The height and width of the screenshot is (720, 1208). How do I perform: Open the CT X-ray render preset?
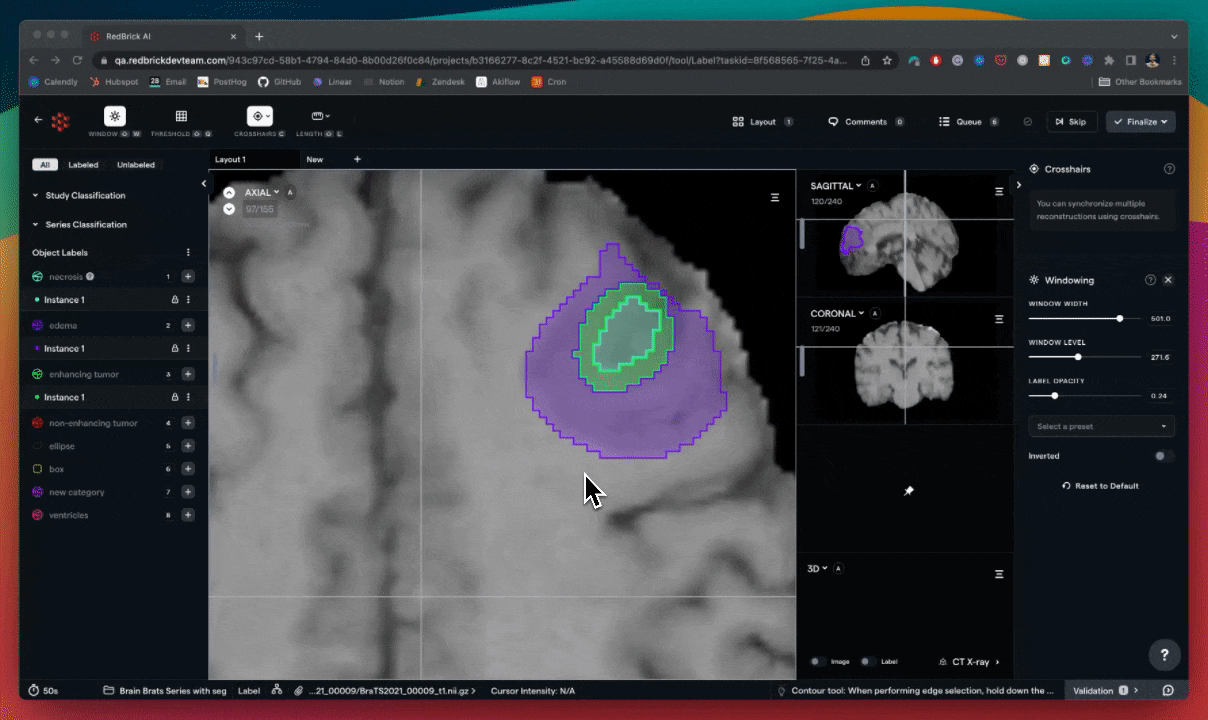click(970, 662)
